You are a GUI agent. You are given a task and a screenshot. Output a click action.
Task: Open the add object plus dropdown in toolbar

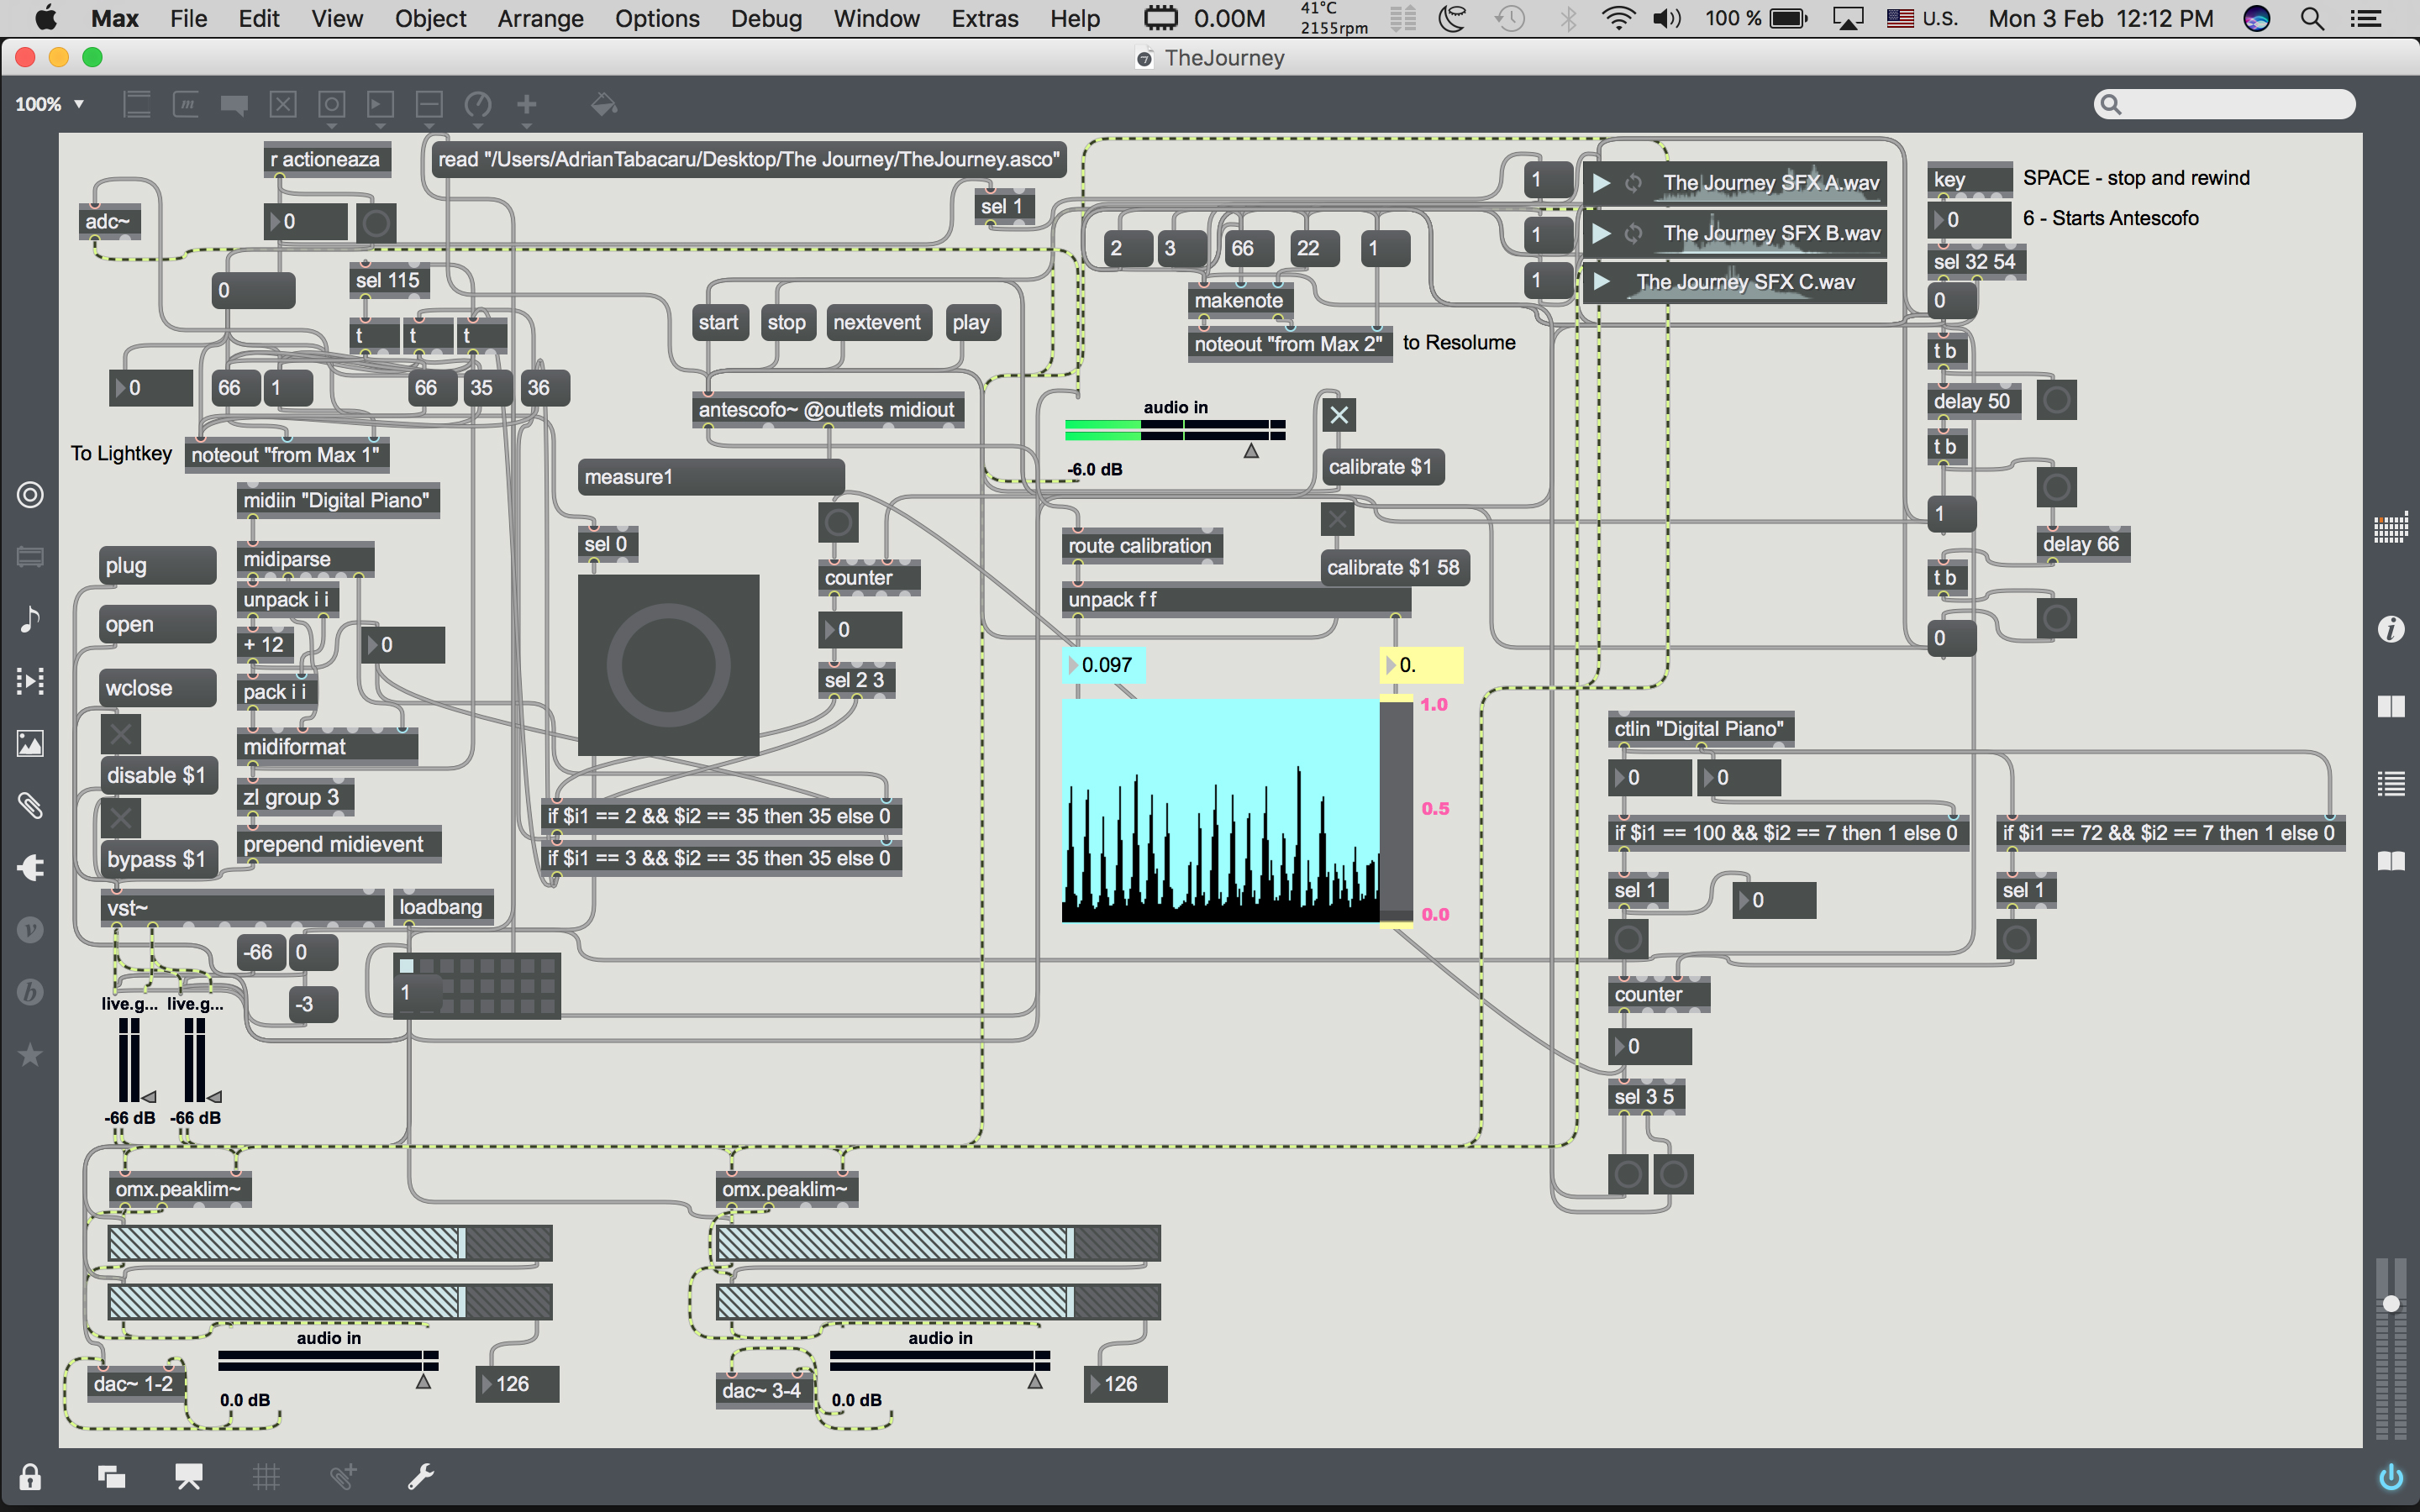[527, 104]
